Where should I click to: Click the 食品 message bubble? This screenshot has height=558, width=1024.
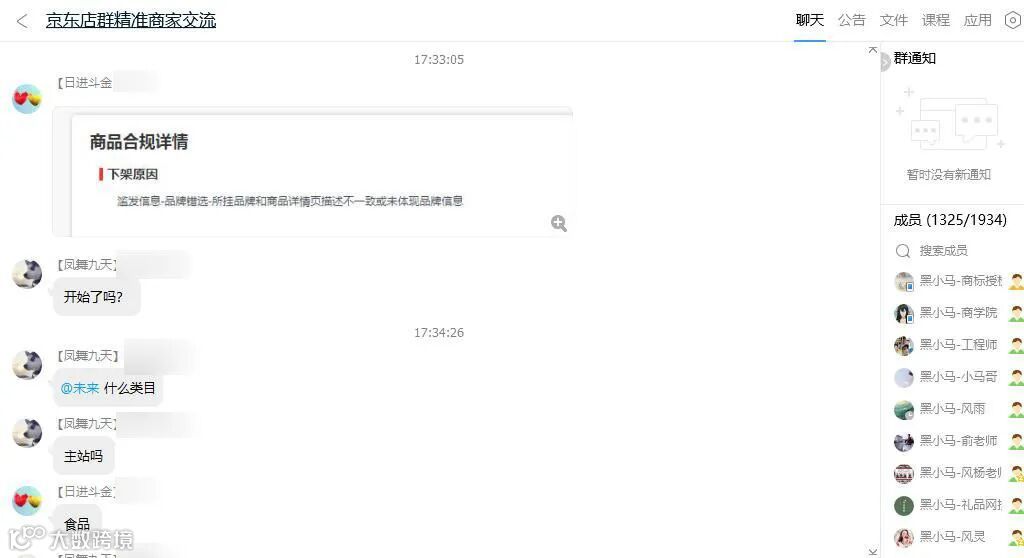[x=77, y=524]
